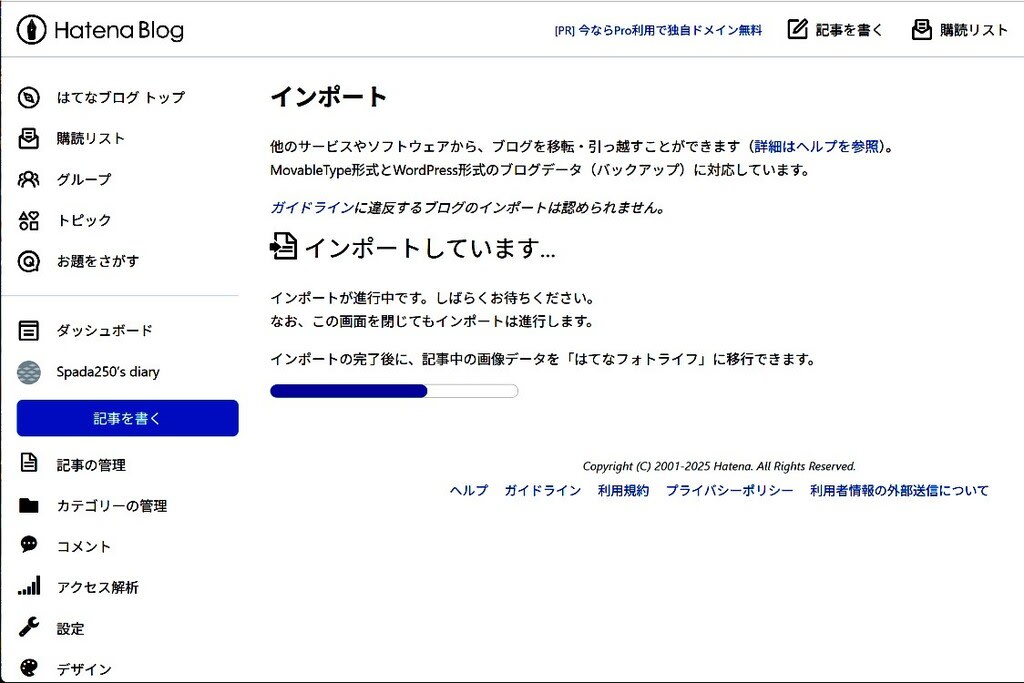Open 購読リスト in the left sidebar
1024x683 pixels.
(x=90, y=138)
